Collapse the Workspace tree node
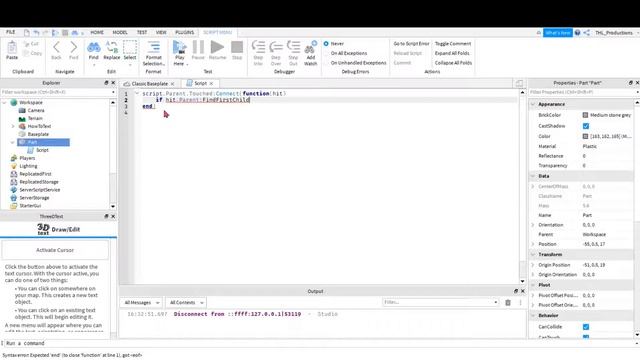Image resolution: width=640 pixels, height=360 pixels. pos(5,102)
